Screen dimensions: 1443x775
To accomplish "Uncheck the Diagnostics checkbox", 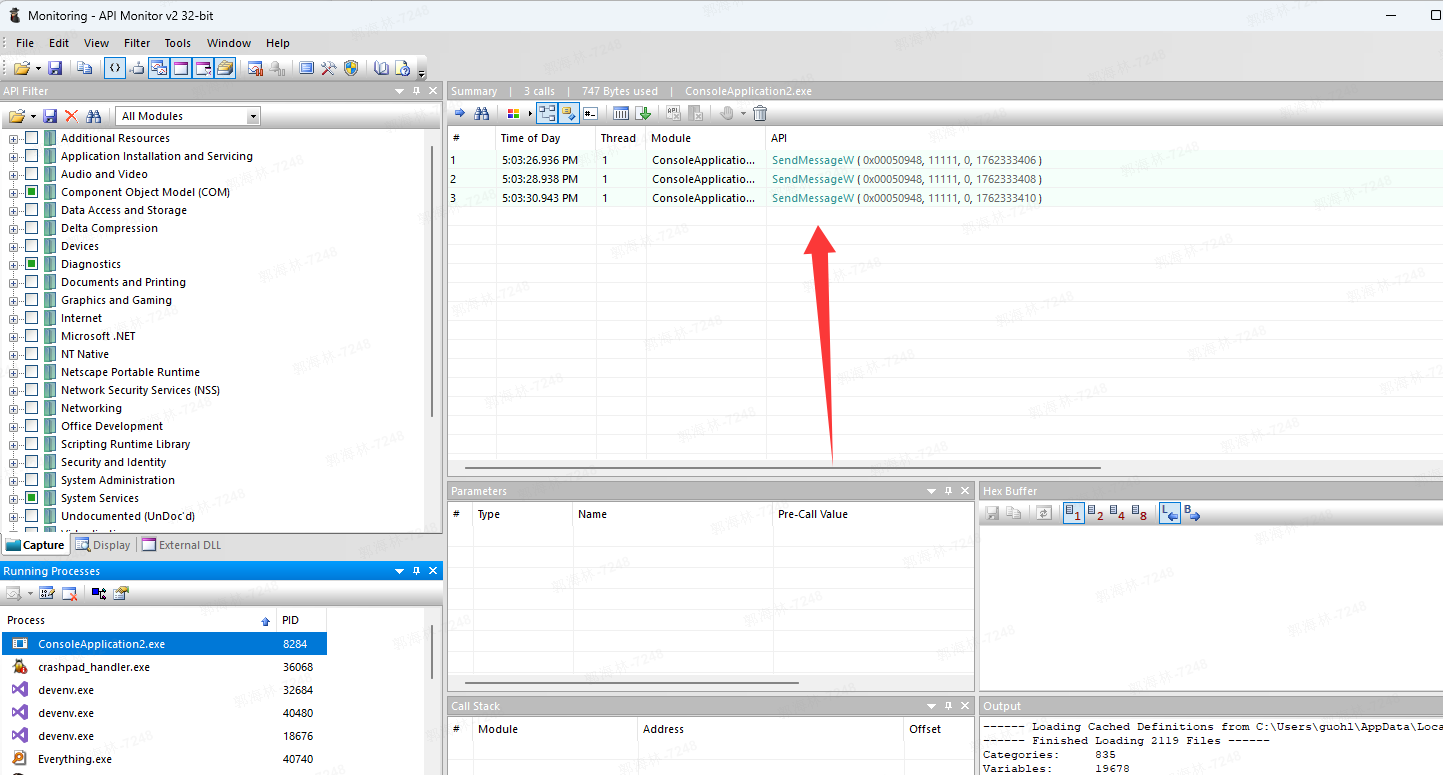I will [x=32, y=264].
